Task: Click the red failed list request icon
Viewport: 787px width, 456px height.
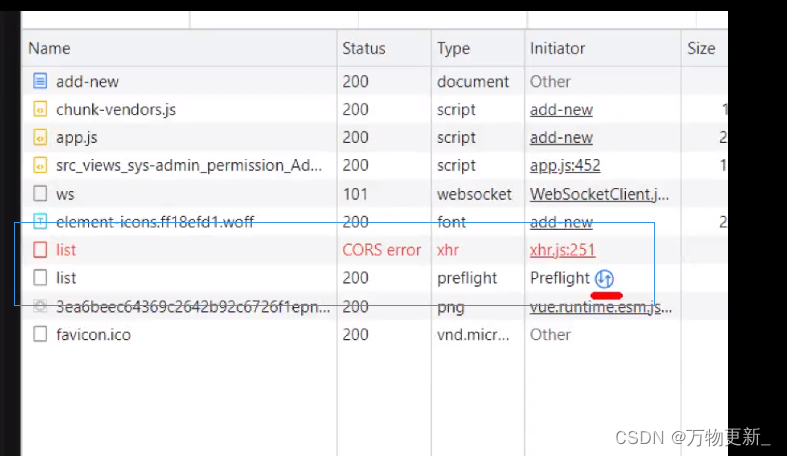Action: [40, 249]
